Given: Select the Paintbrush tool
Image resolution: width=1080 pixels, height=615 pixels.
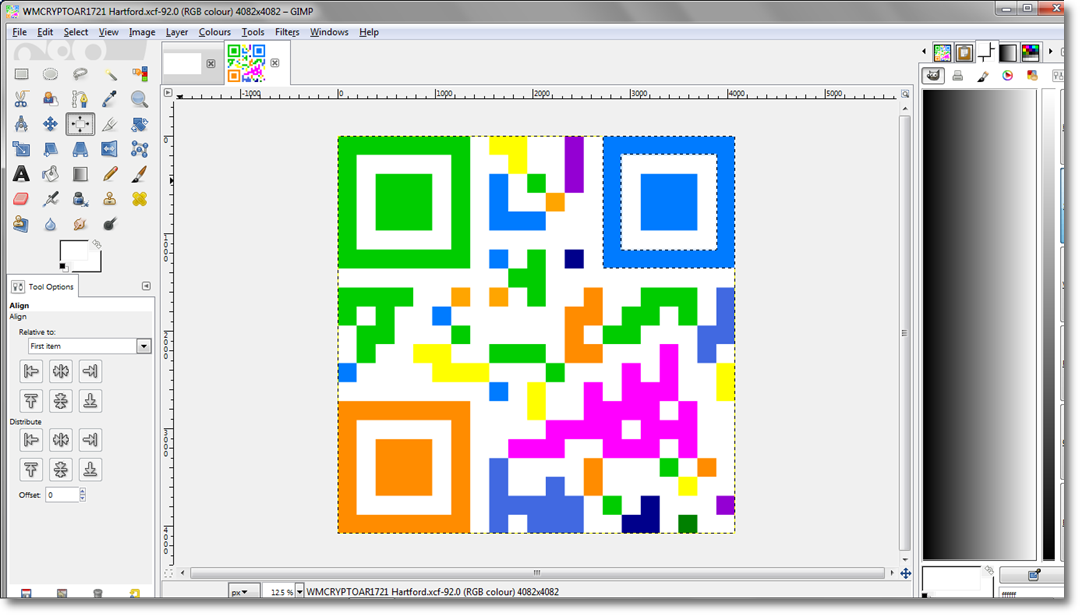Looking at the screenshot, I should pyautogui.click(x=139, y=174).
